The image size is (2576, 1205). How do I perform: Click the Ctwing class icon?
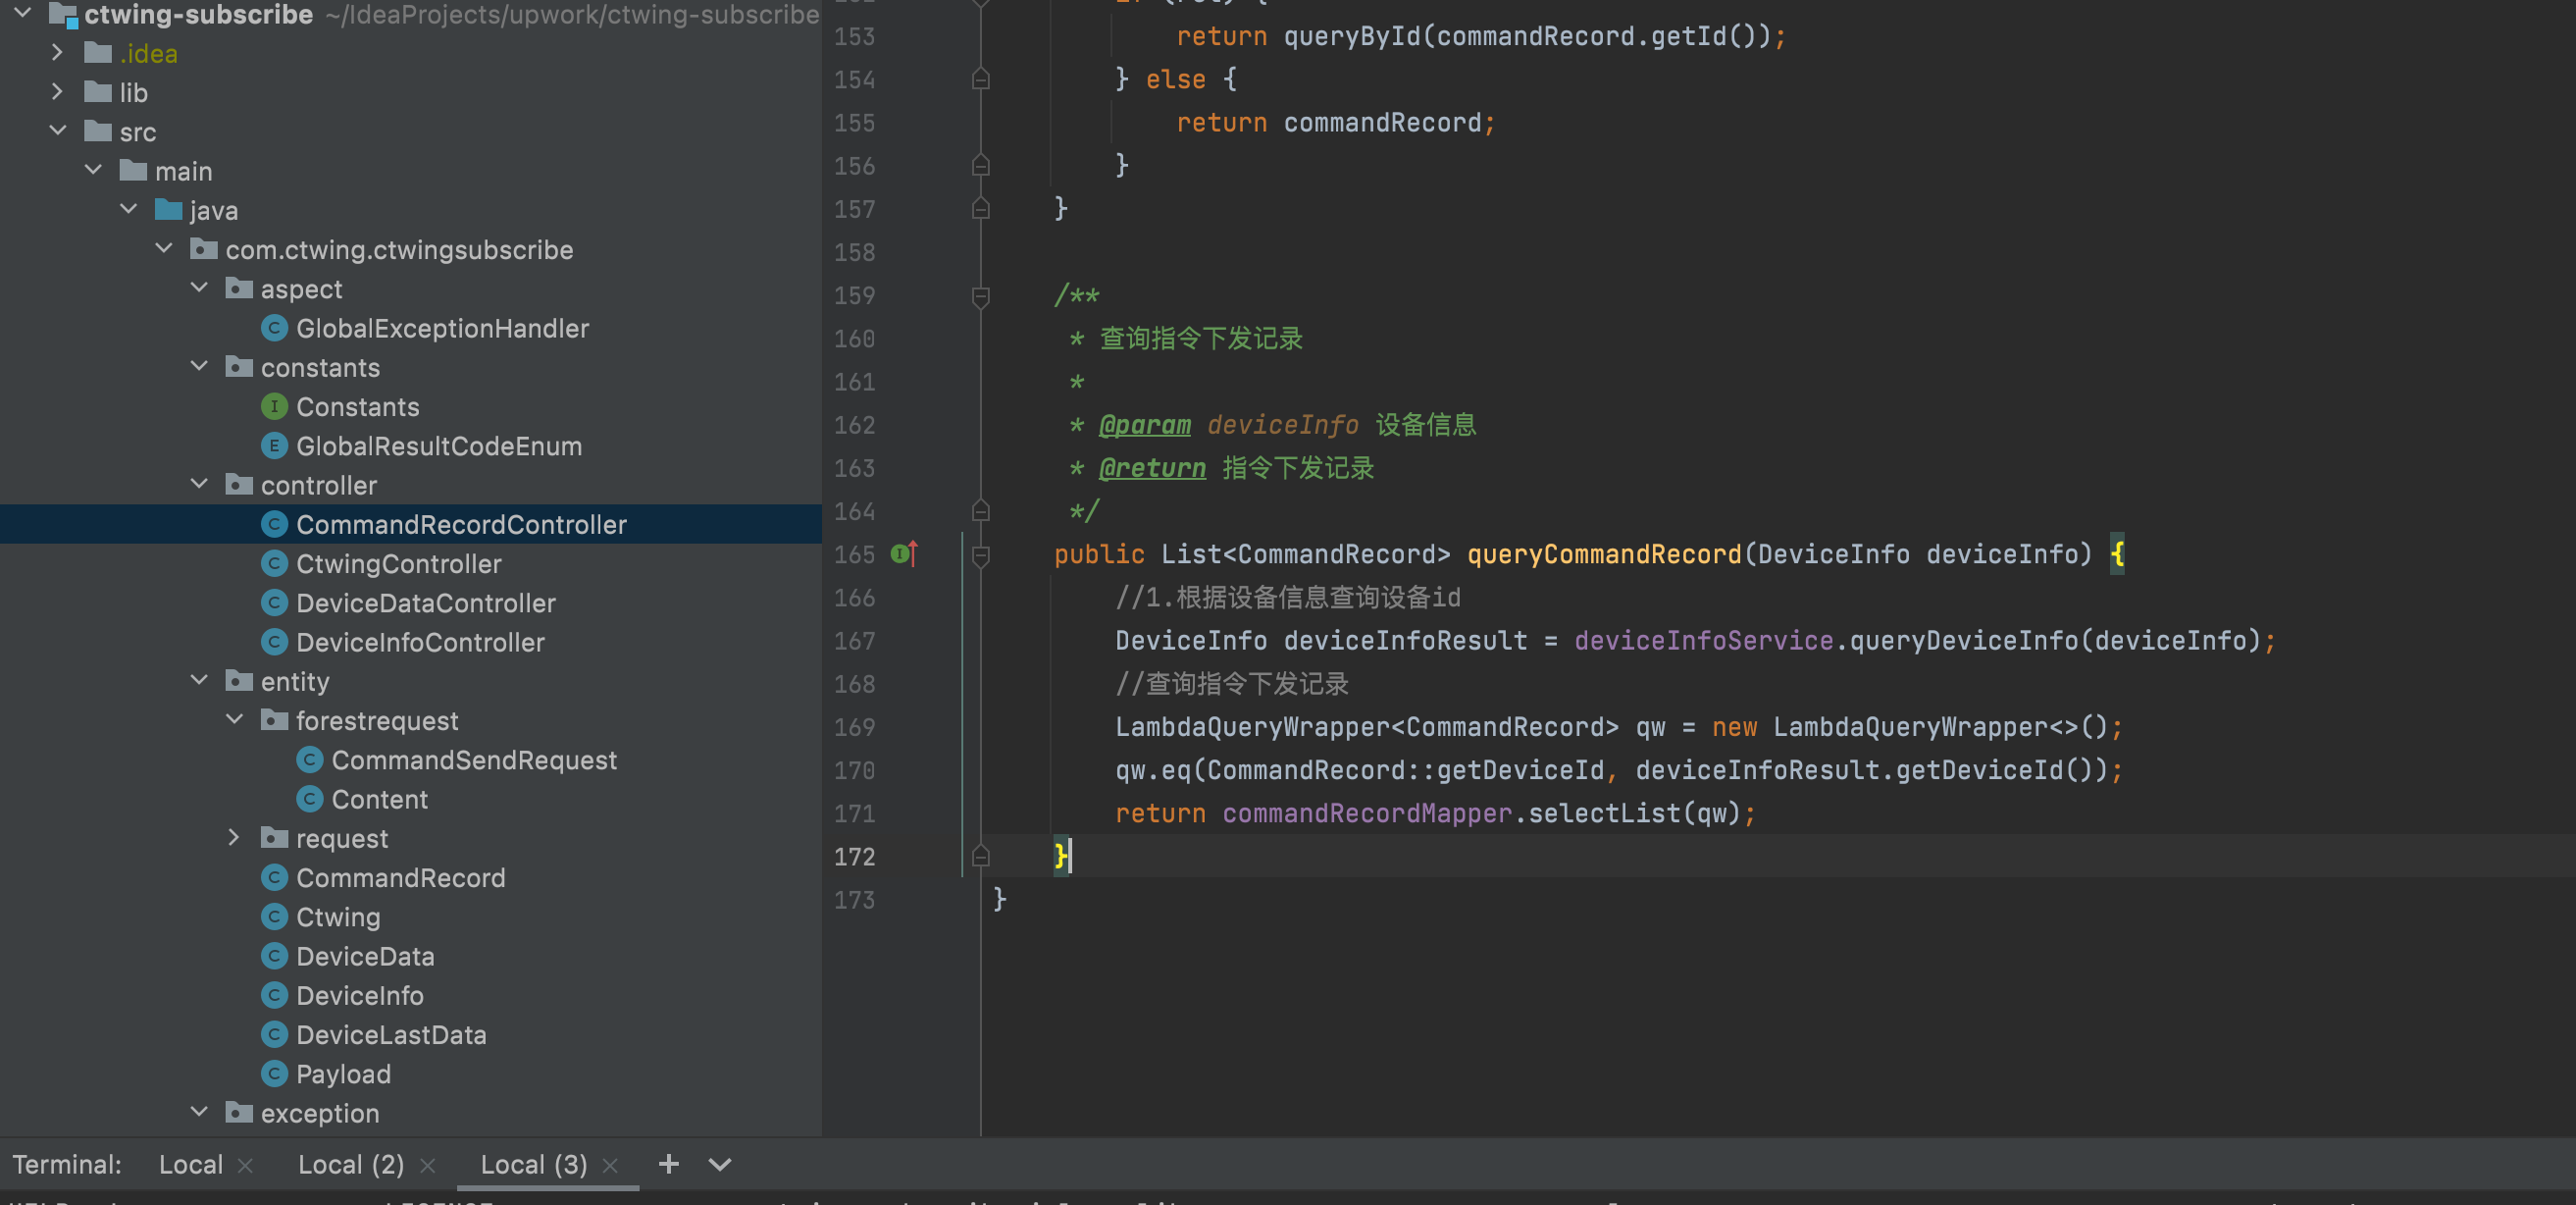[274, 917]
